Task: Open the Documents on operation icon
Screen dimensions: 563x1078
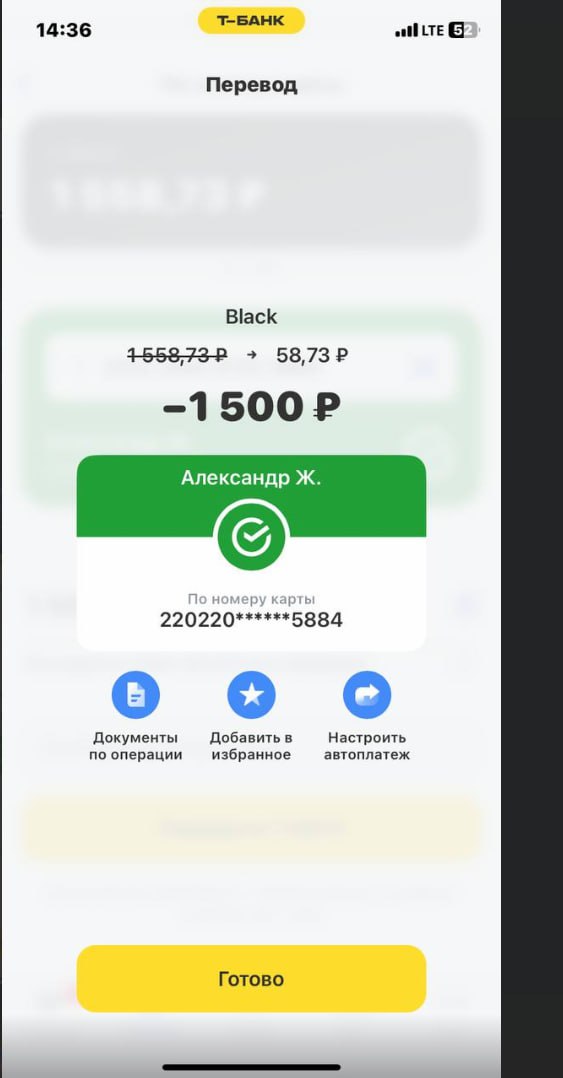Action: [x=135, y=694]
